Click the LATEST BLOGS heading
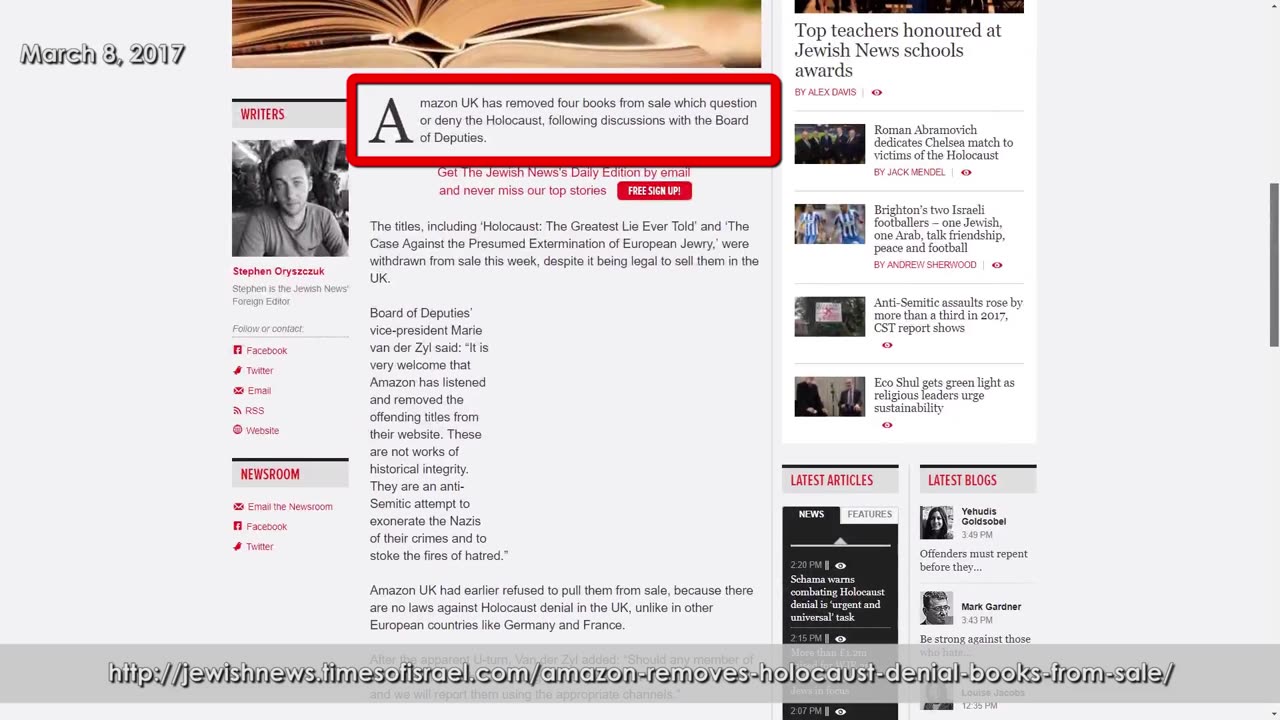 point(962,480)
